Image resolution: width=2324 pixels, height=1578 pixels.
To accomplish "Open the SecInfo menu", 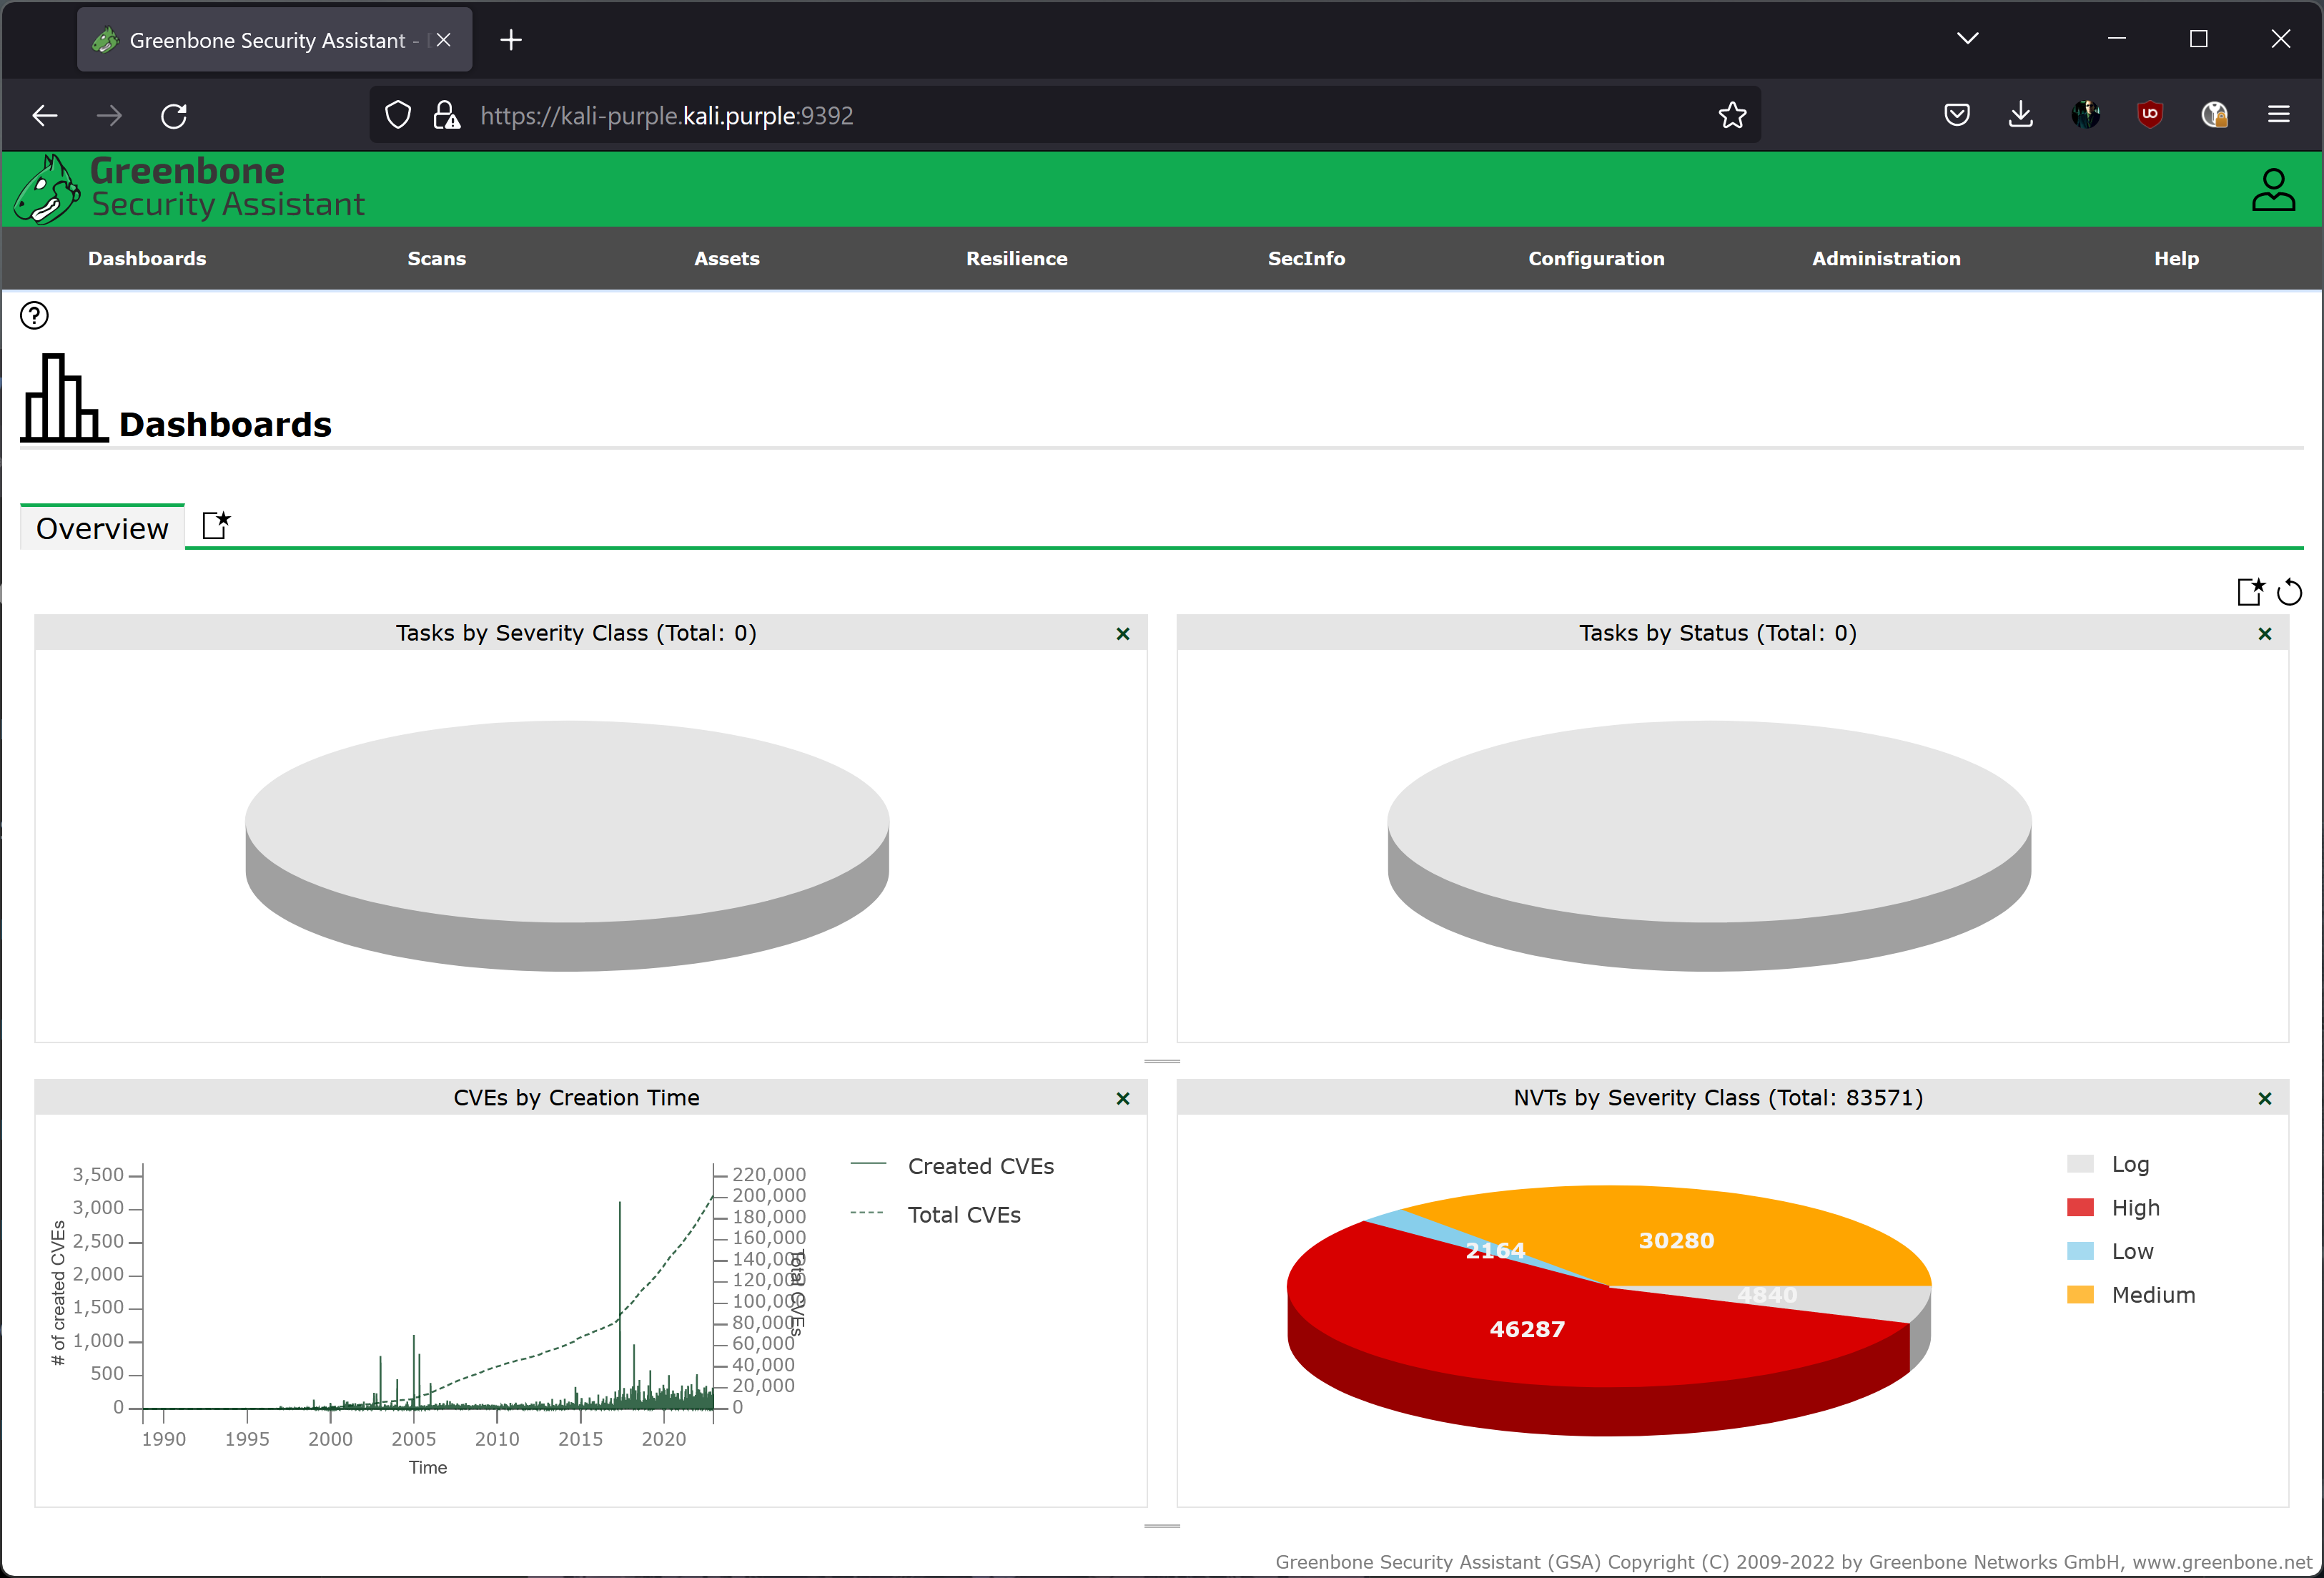I will tap(1306, 259).
